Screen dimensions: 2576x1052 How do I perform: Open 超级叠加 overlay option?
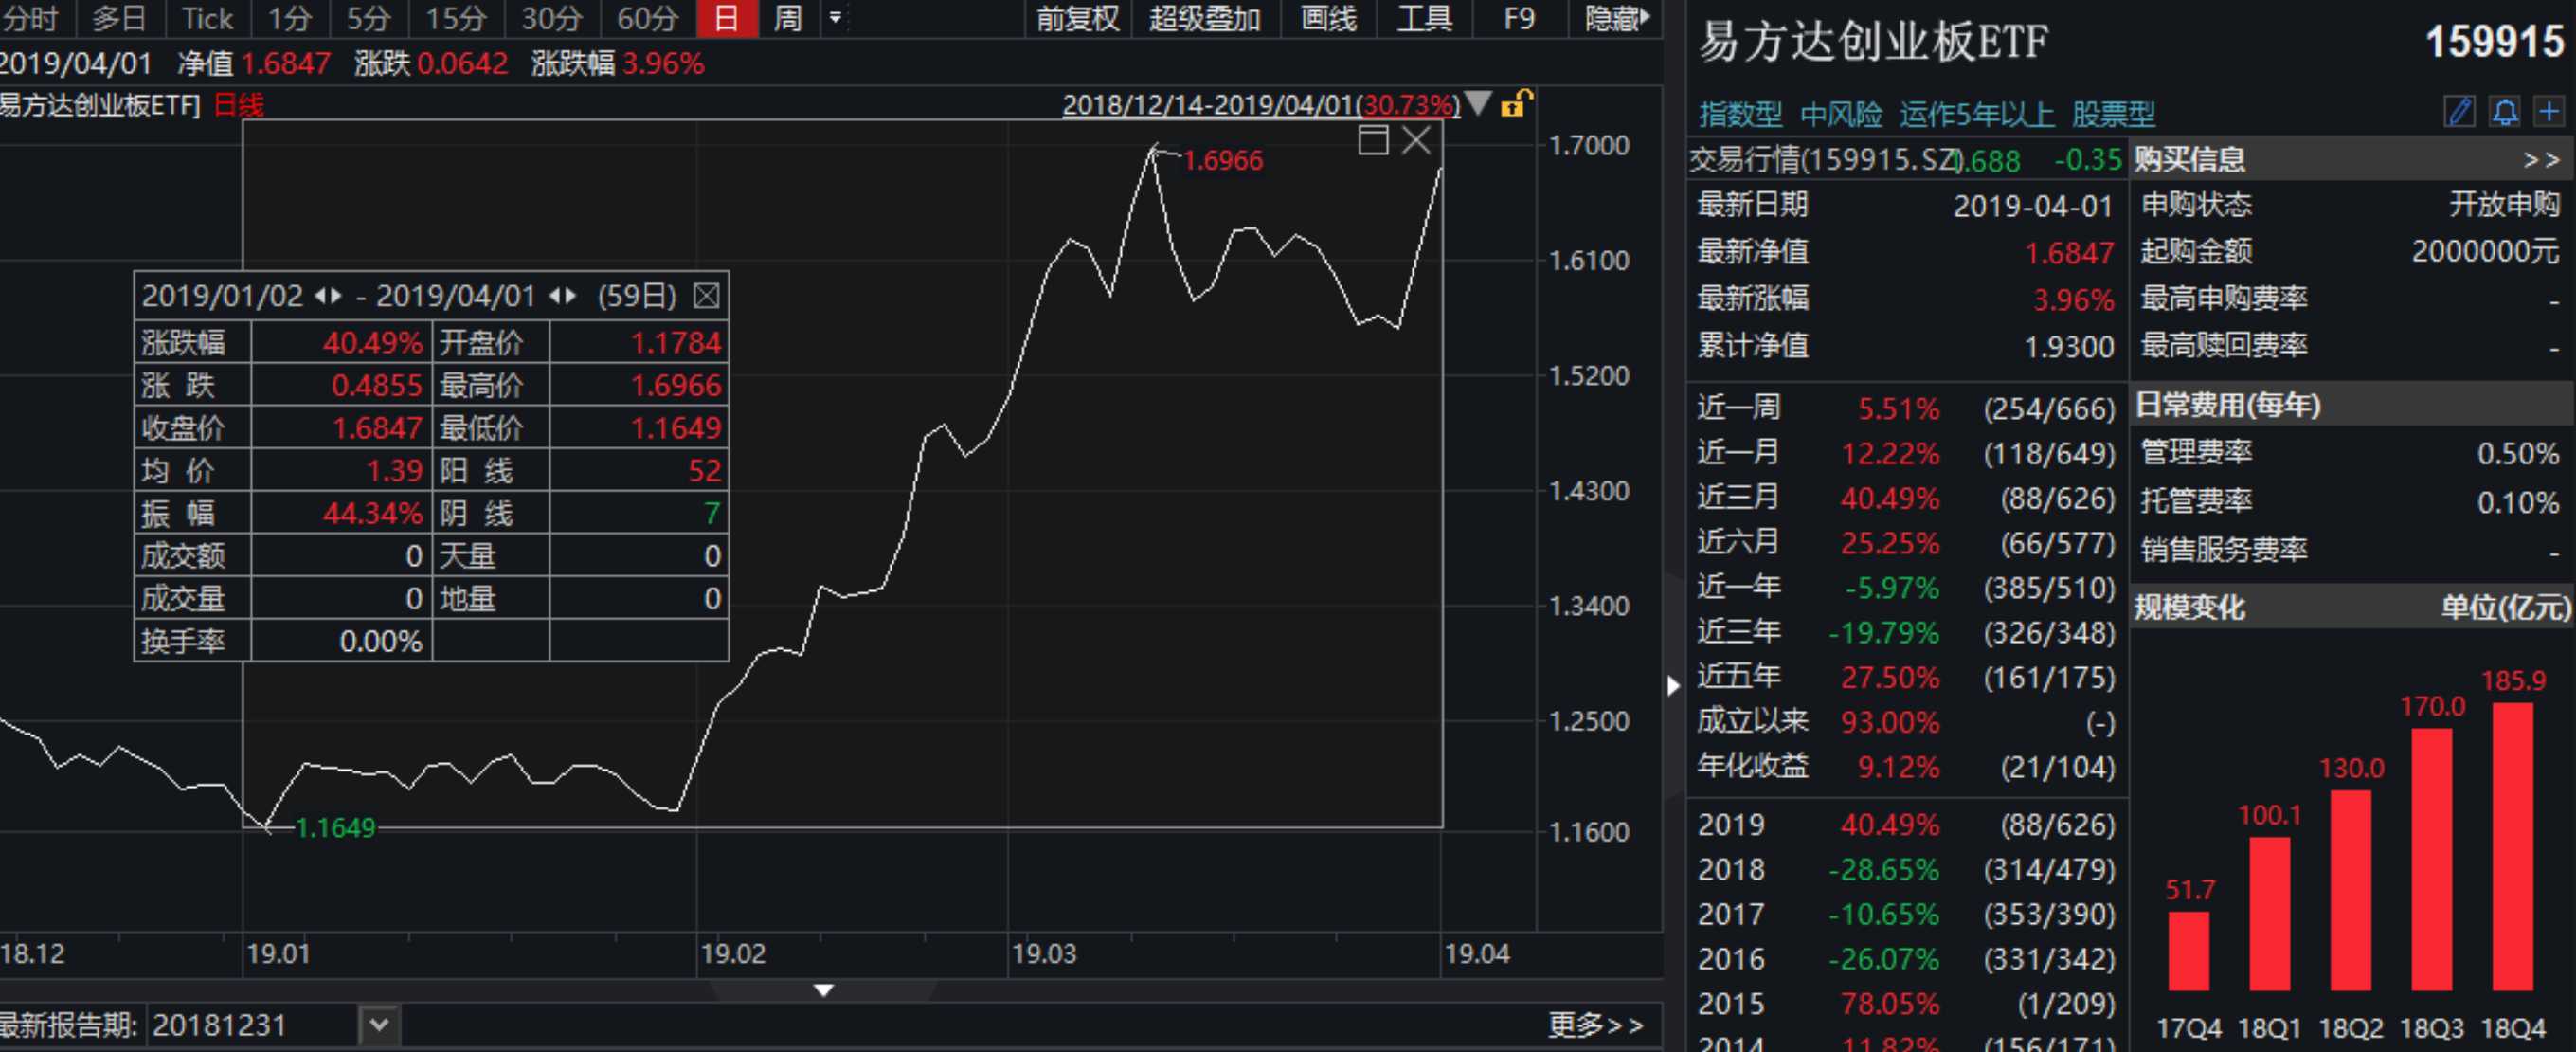(1205, 18)
